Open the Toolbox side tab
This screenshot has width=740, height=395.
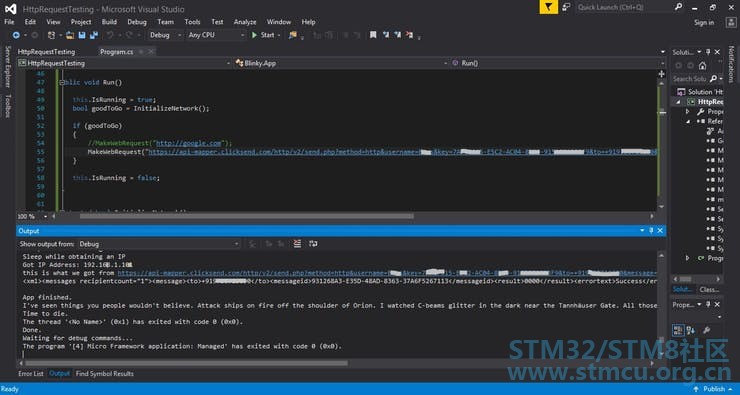(8, 106)
